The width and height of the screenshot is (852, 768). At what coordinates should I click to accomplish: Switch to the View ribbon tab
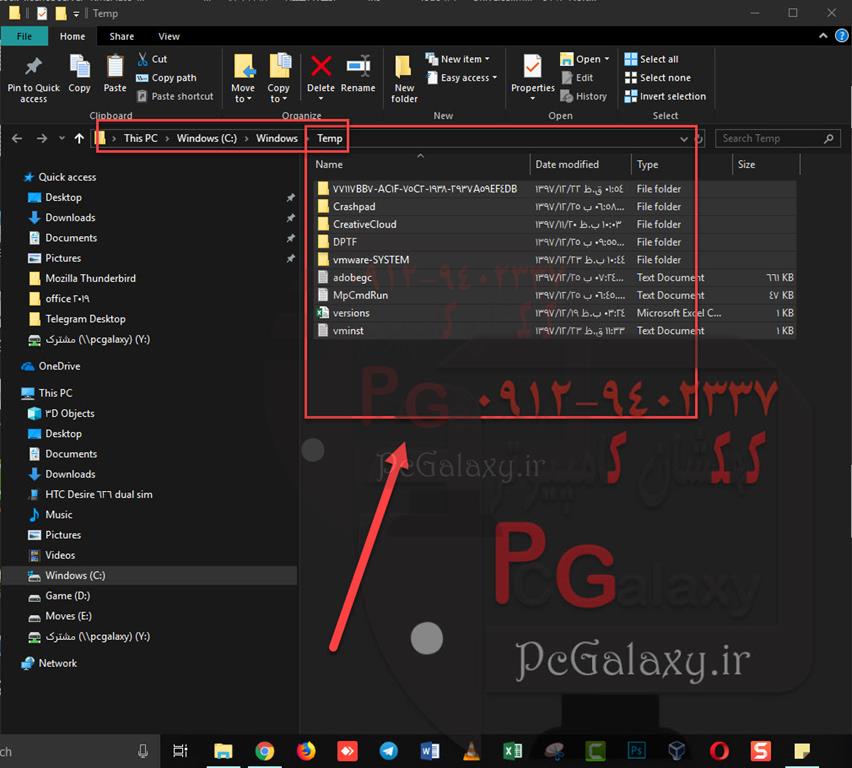click(169, 36)
